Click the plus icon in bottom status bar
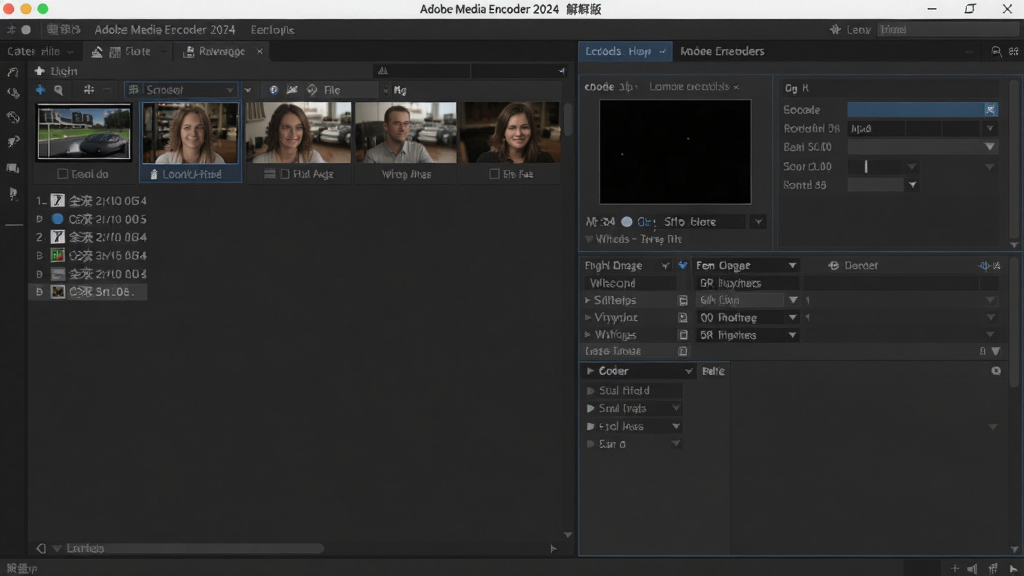 pyautogui.click(x=955, y=569)
